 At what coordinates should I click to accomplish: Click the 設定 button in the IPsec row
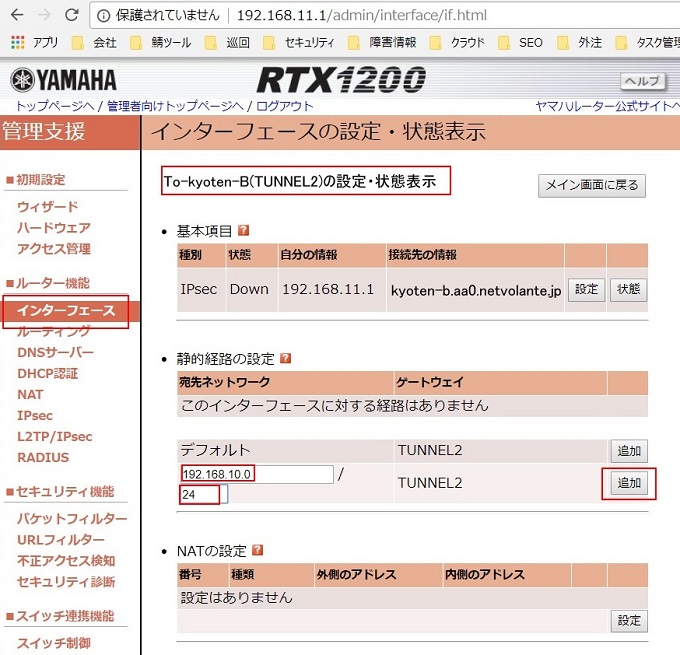586,289
